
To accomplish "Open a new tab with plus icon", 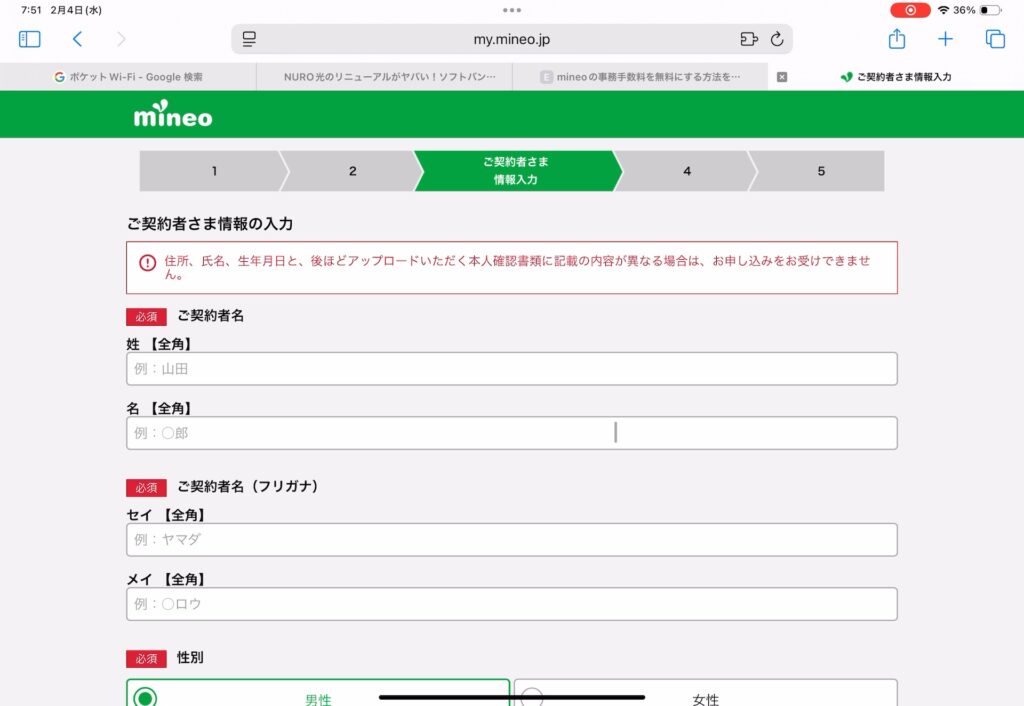I will tap(945, 39).
